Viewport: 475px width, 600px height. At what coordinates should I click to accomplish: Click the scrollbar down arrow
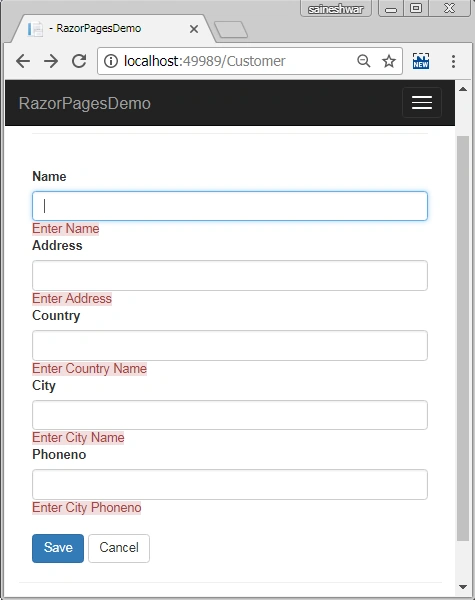coord(463,587)
